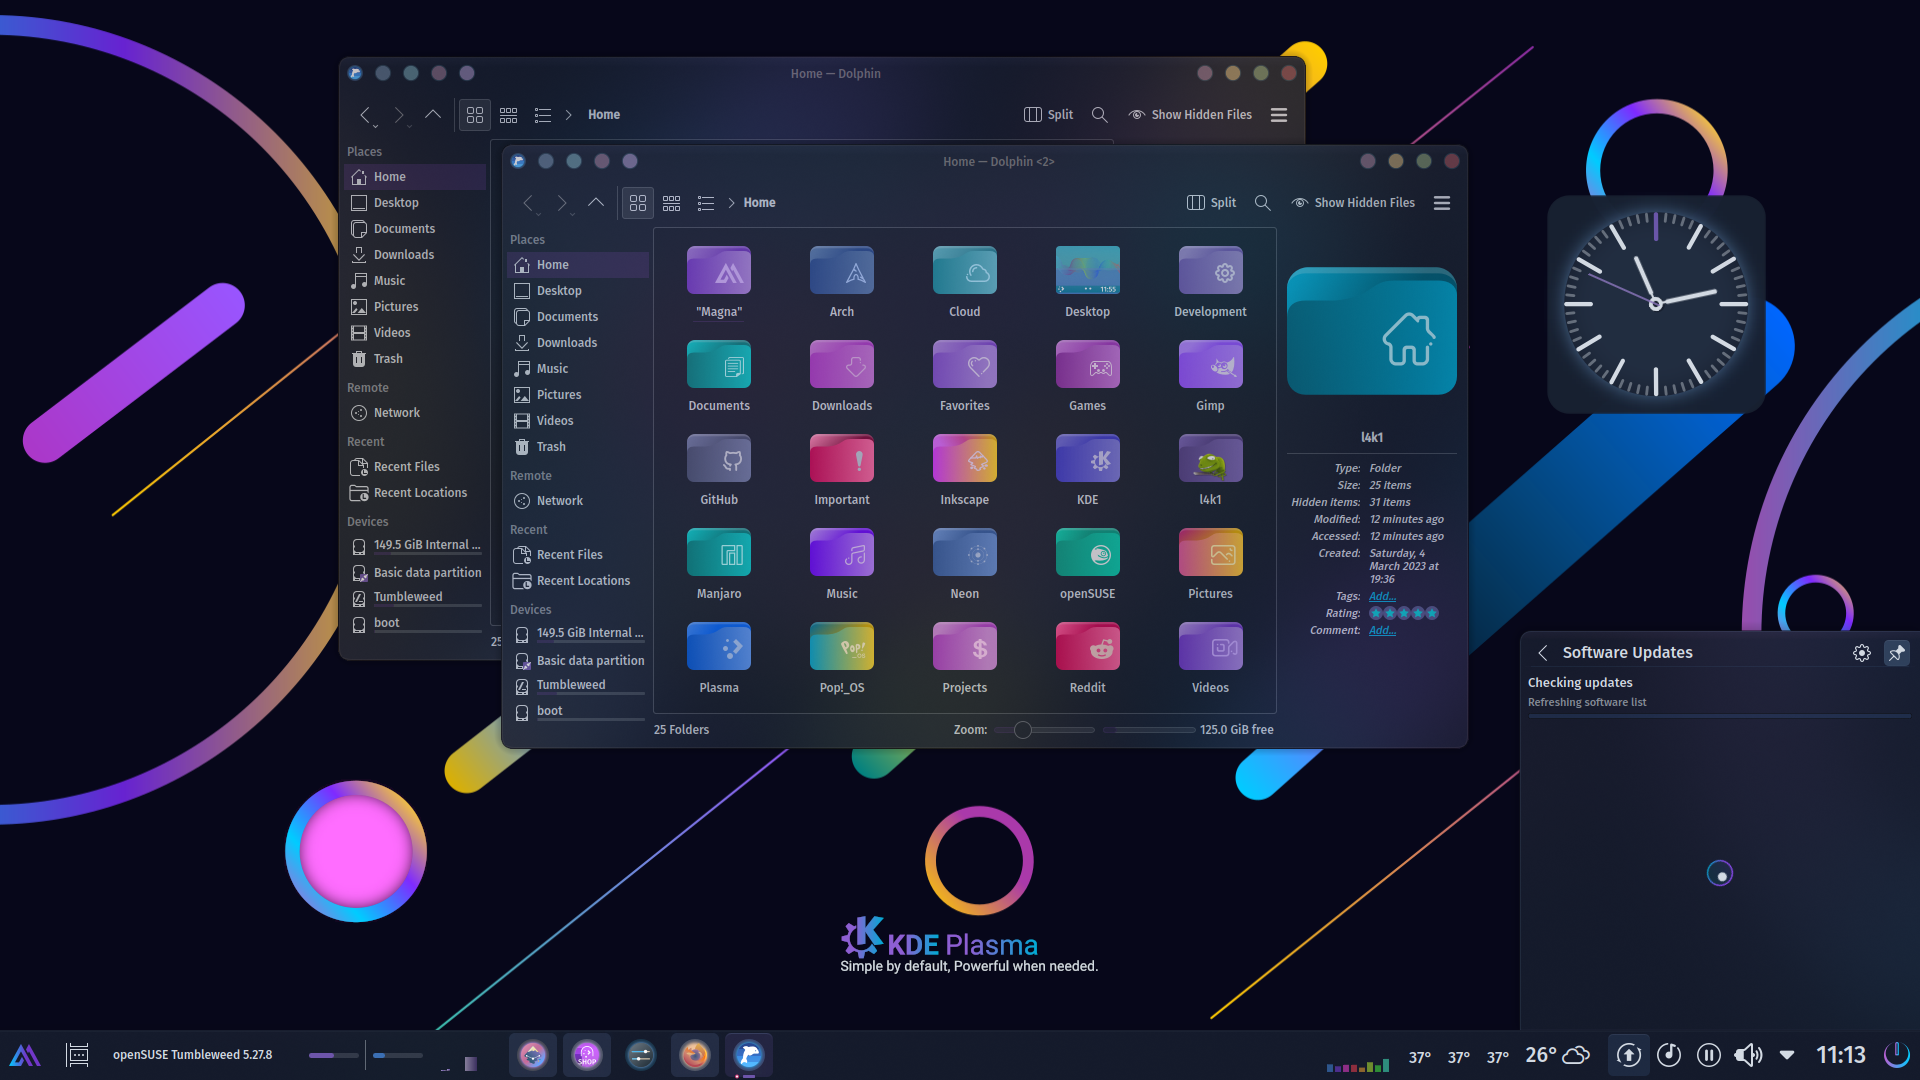Select Network in front window Remote section
Viewport: 1920px width, 1080px height.
(578, 501)
